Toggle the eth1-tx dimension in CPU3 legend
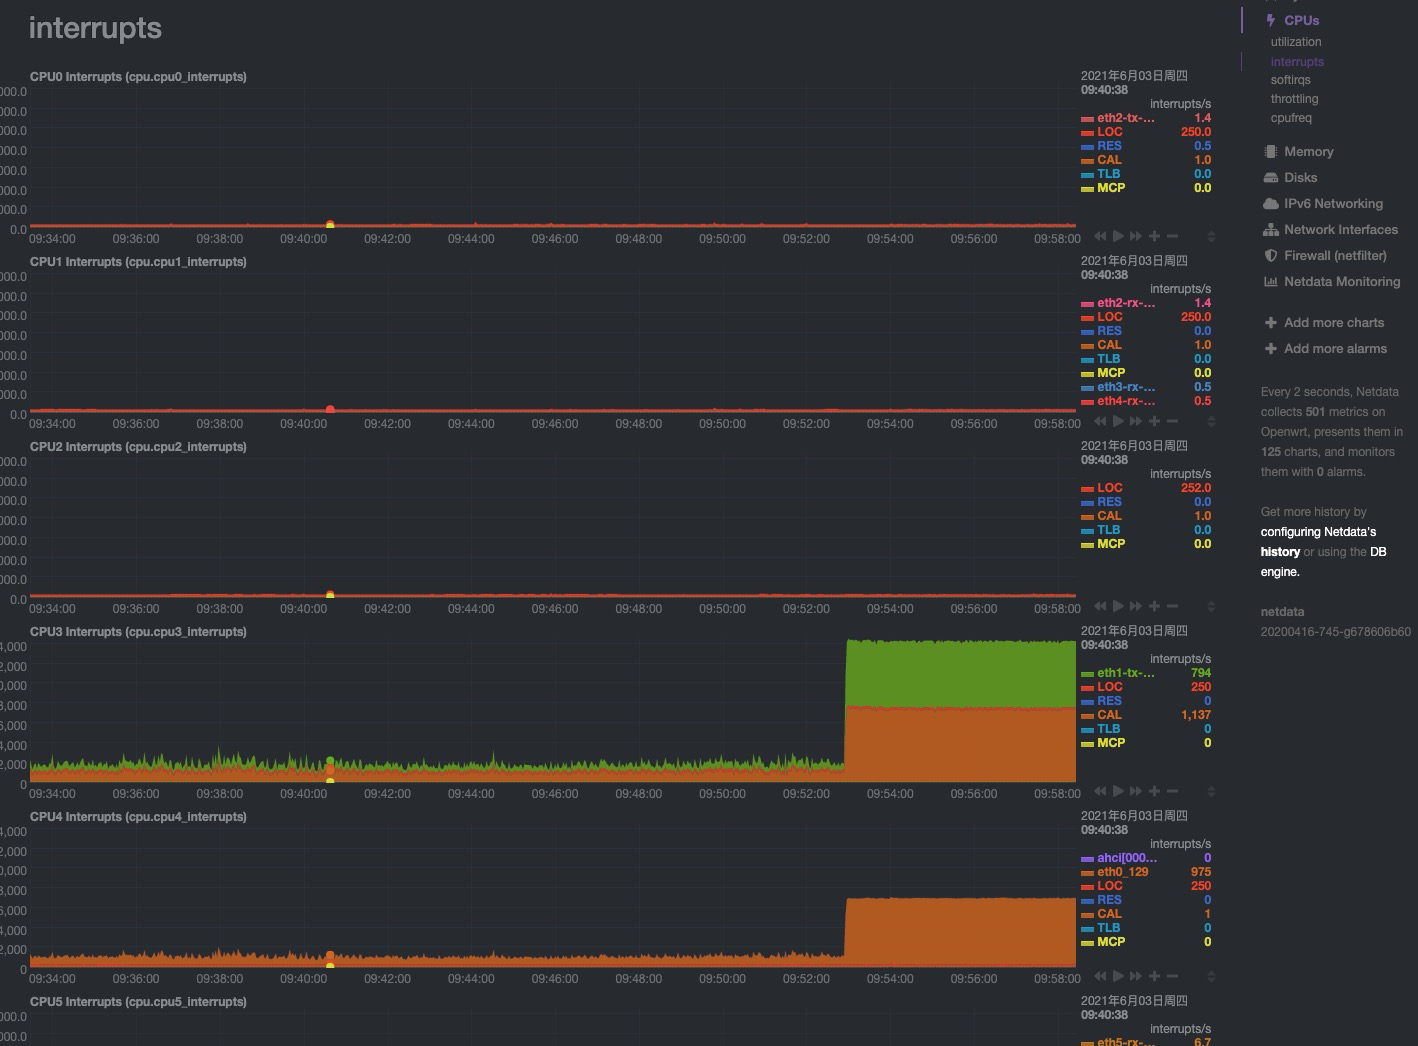This screenshot has height=1046, width=1418. pos(1125,673)
